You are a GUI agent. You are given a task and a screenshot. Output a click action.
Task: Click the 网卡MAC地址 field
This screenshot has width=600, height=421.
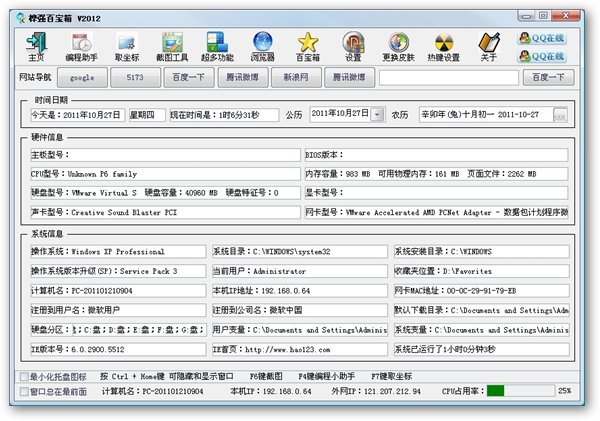tap(482, 290)
